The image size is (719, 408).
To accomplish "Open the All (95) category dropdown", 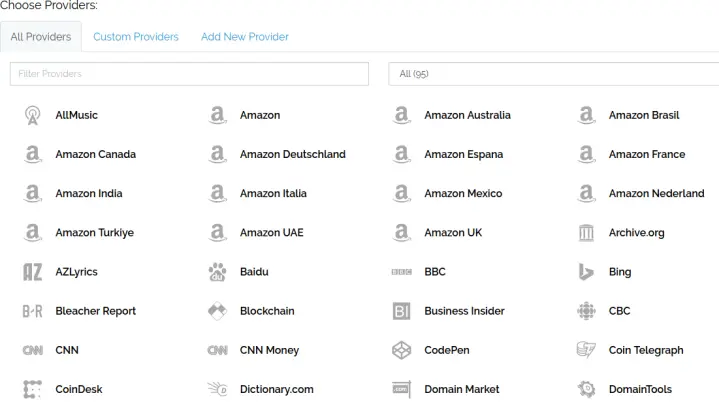I will (x=553, y=74).
